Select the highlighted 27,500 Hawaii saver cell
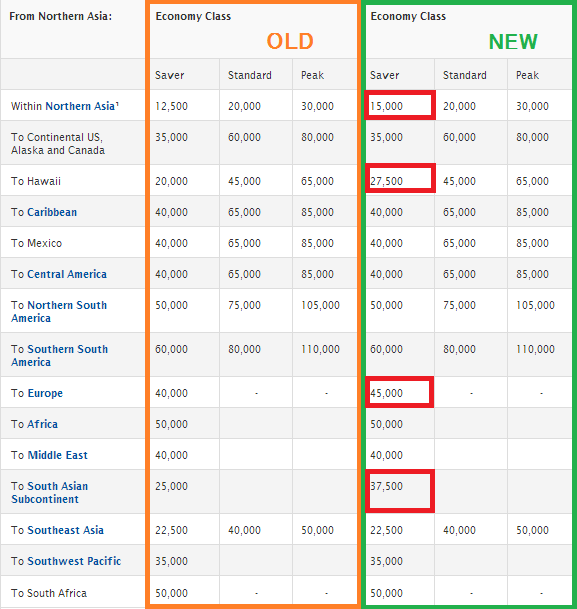Viewport: 577px width, 609px height. (x=400, y=178)
